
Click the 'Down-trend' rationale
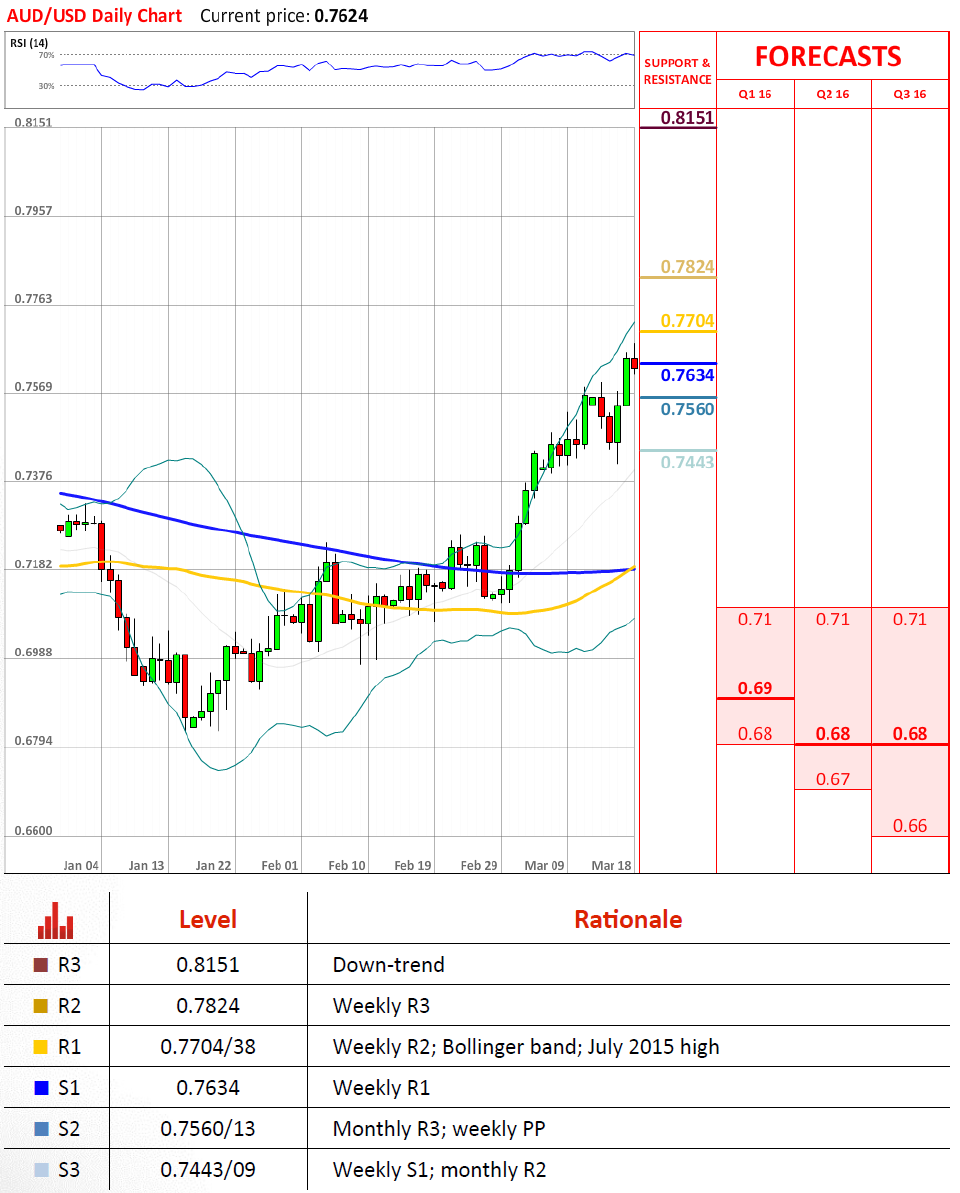click(x=389, y=965)
